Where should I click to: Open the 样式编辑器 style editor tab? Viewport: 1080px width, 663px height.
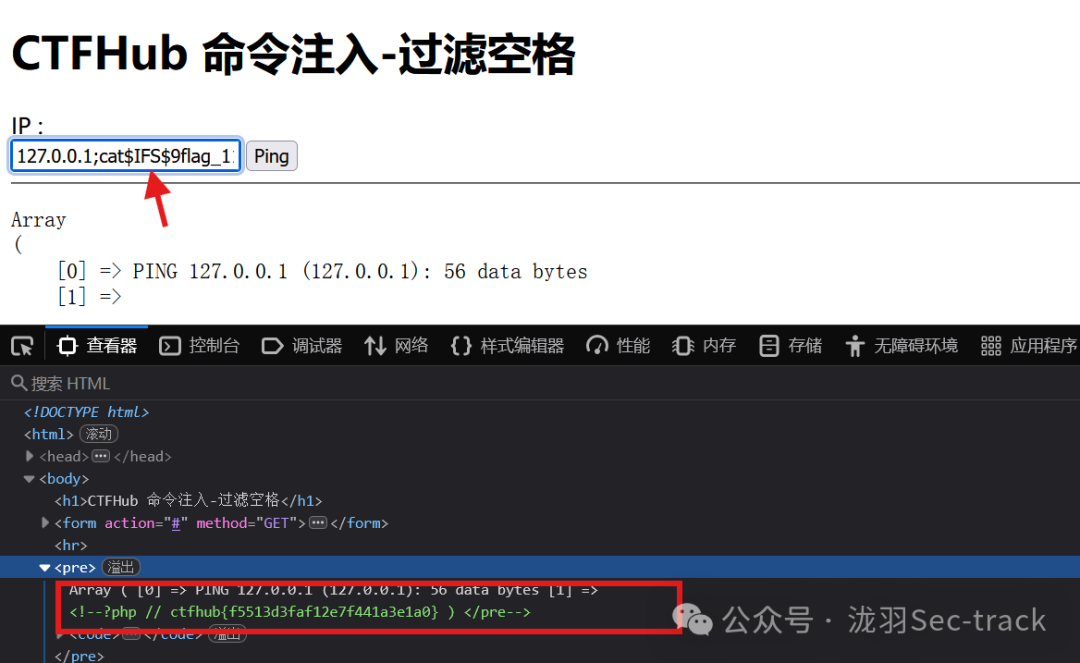pos(507,346)
